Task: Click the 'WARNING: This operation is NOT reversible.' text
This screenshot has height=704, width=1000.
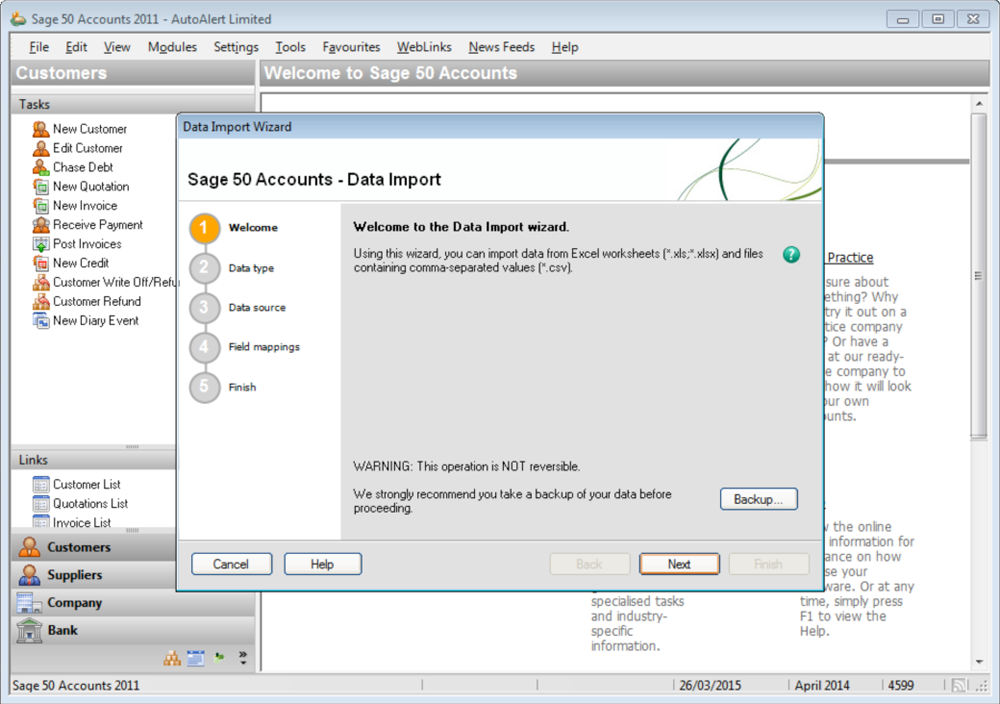Action: (466, 467)
